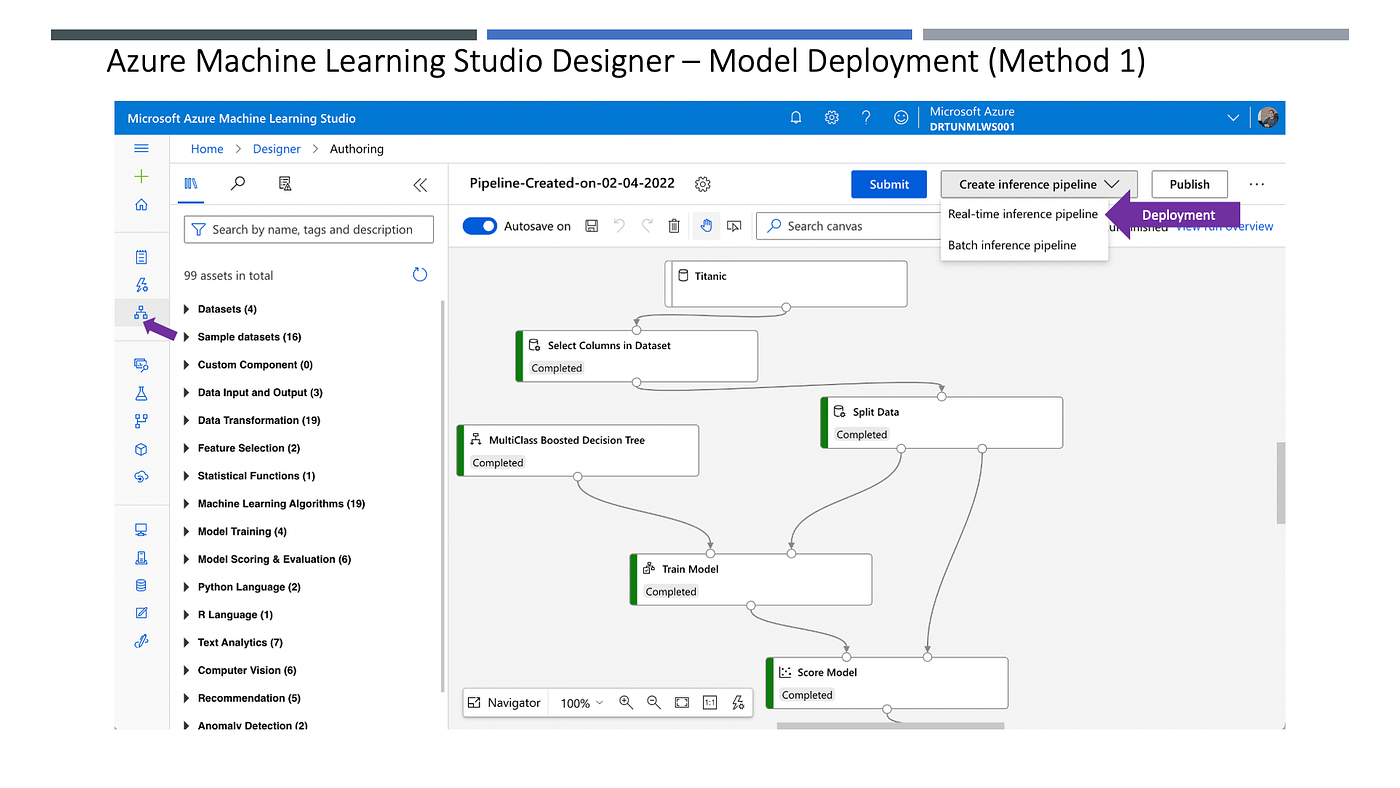Open pipeline settings gear beside pipeline name
The width and height of the screenshot is (1400, 788).
click(703, 184)
